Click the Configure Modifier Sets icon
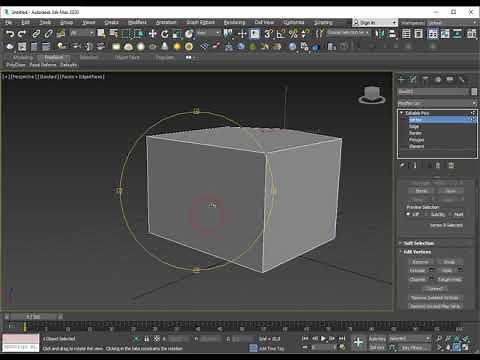The height and width of the screenshot is (360, 480). [451, 165]
